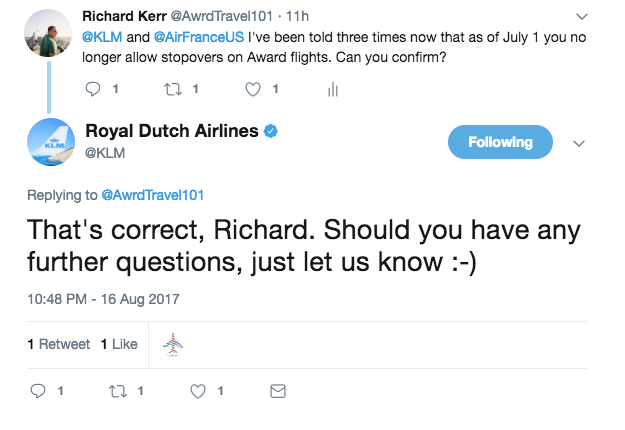This screenshot has width=625, height=430.
Task: Open Richard Kerr's profile picture
Action: coord(49,35)
